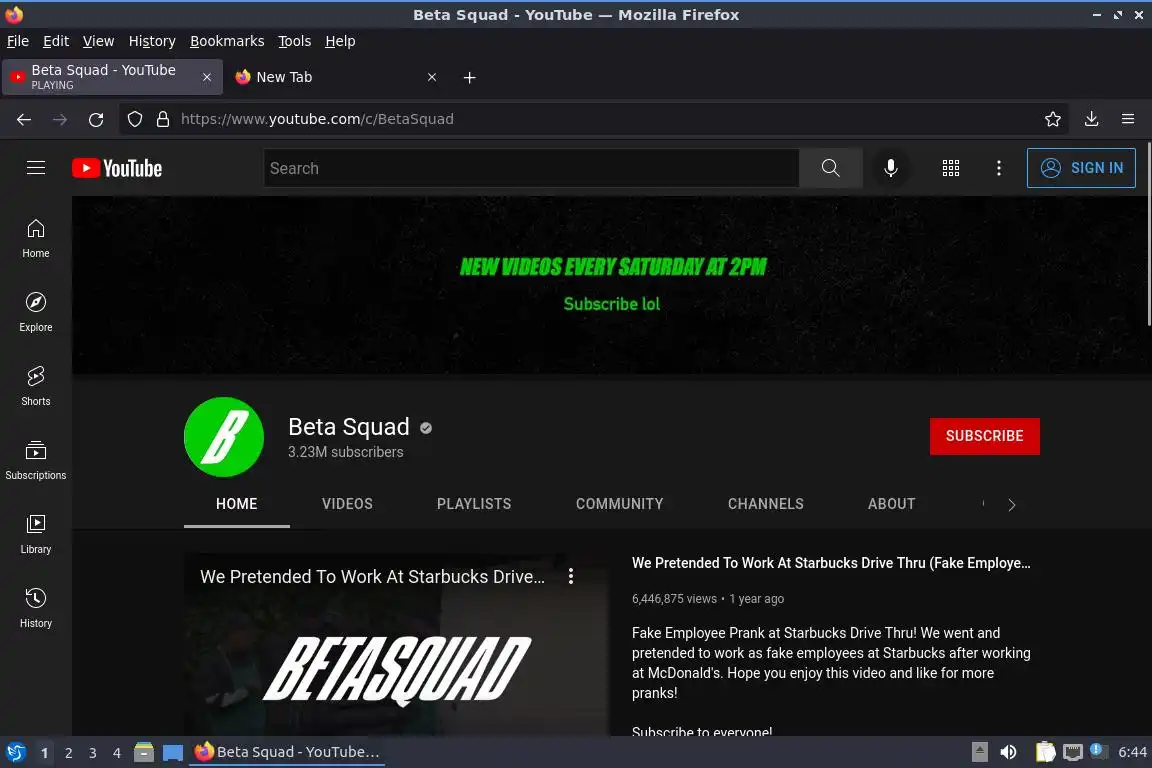Open the Bookmarks menu
This screenshot has height=768, width=1152.
(x=227, y=41)
